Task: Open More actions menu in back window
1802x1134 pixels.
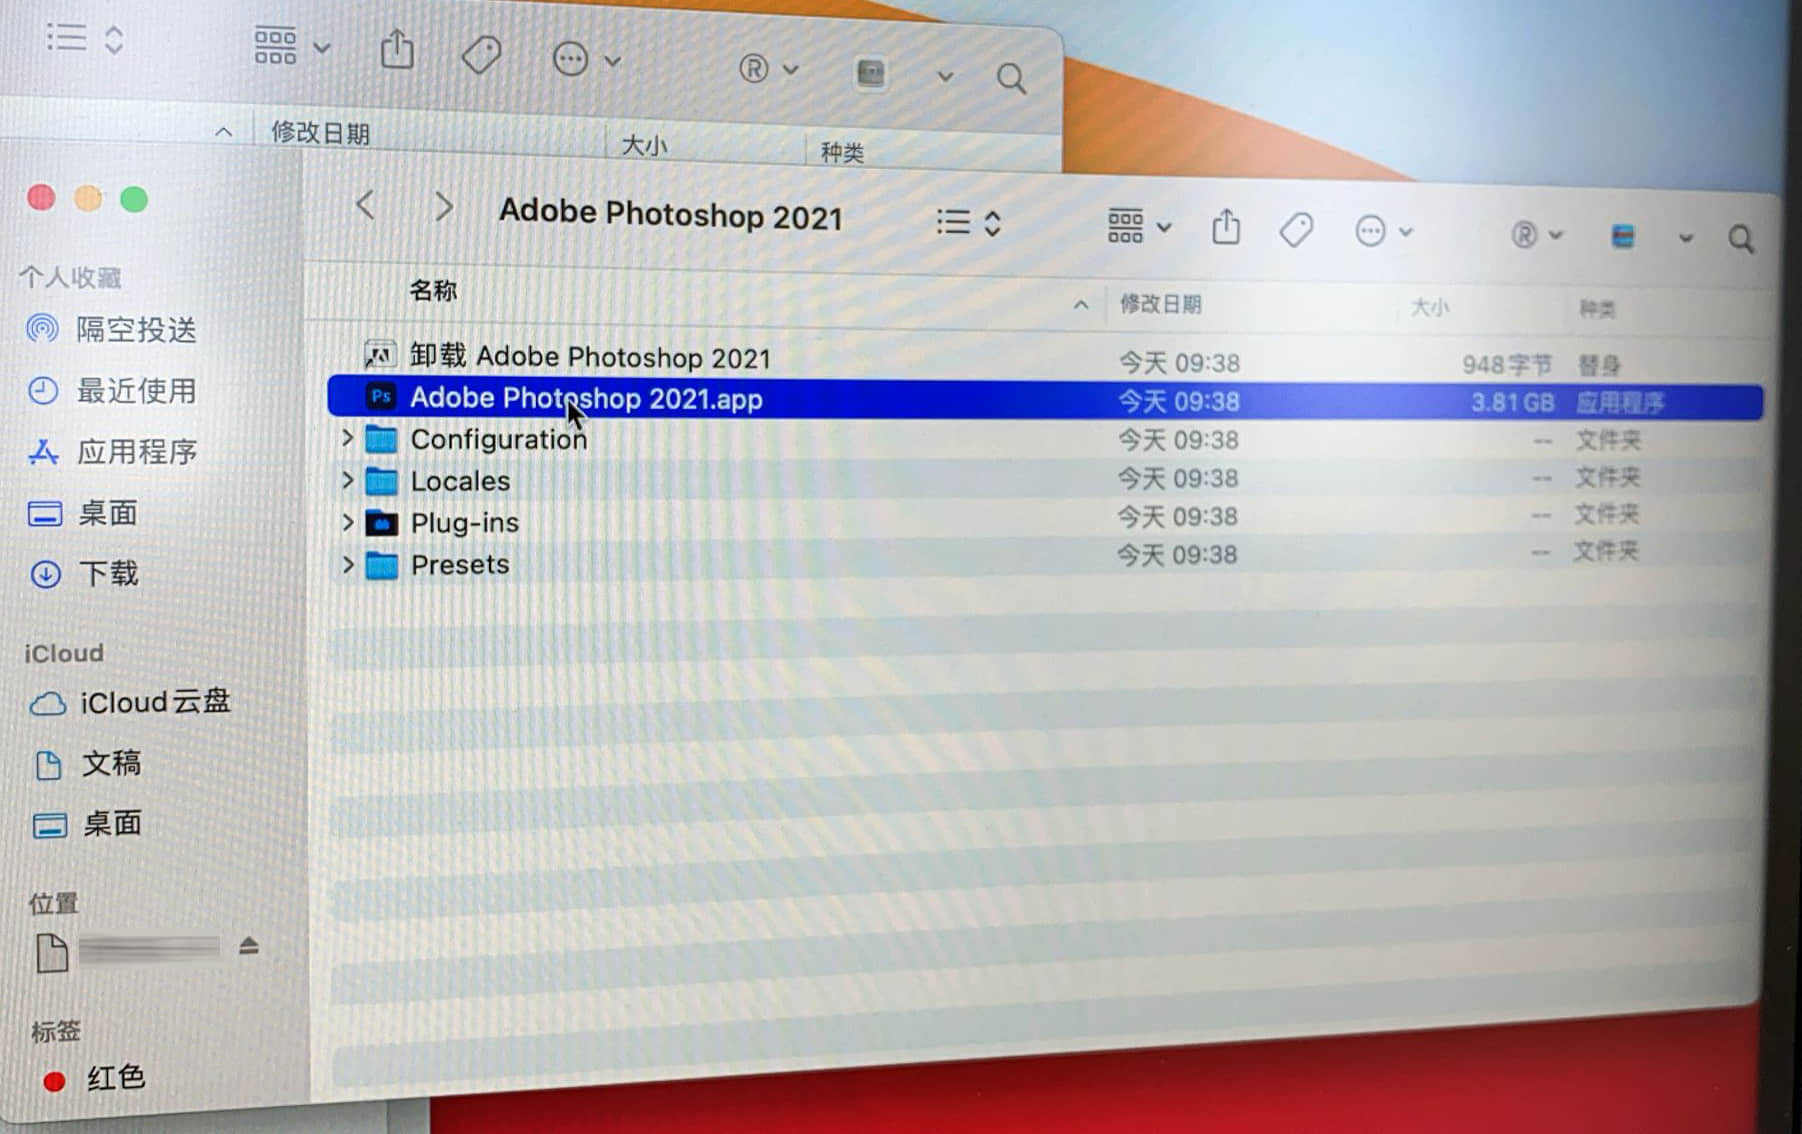Action: (587, 59)
